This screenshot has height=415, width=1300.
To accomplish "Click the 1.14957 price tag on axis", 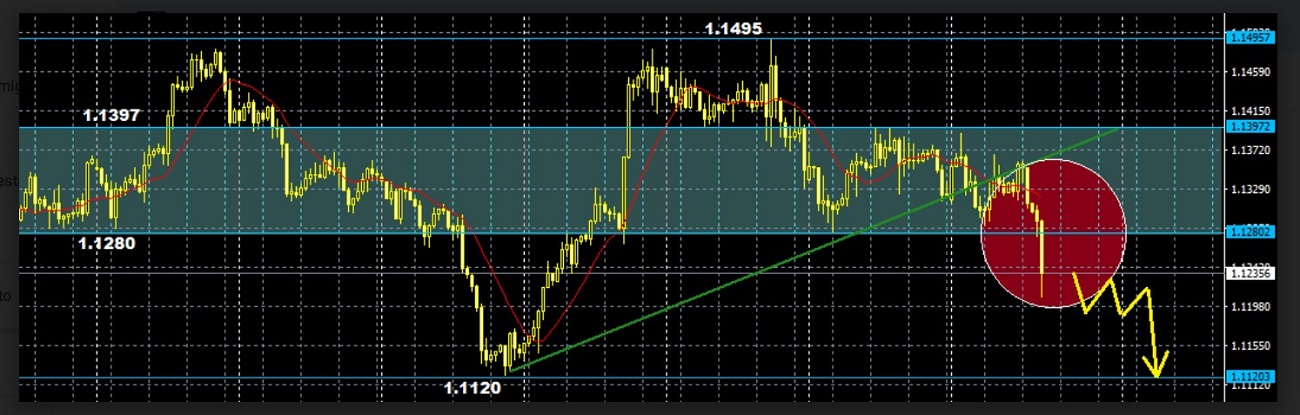I will click(1248, 38).
